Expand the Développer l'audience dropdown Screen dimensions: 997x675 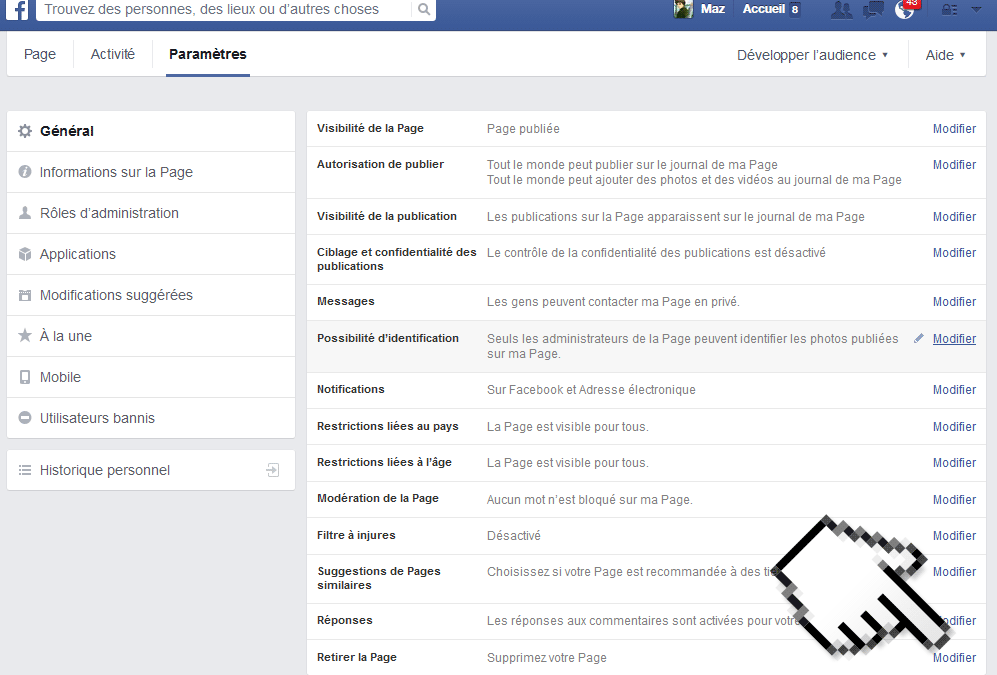click(x=812, y=55)
